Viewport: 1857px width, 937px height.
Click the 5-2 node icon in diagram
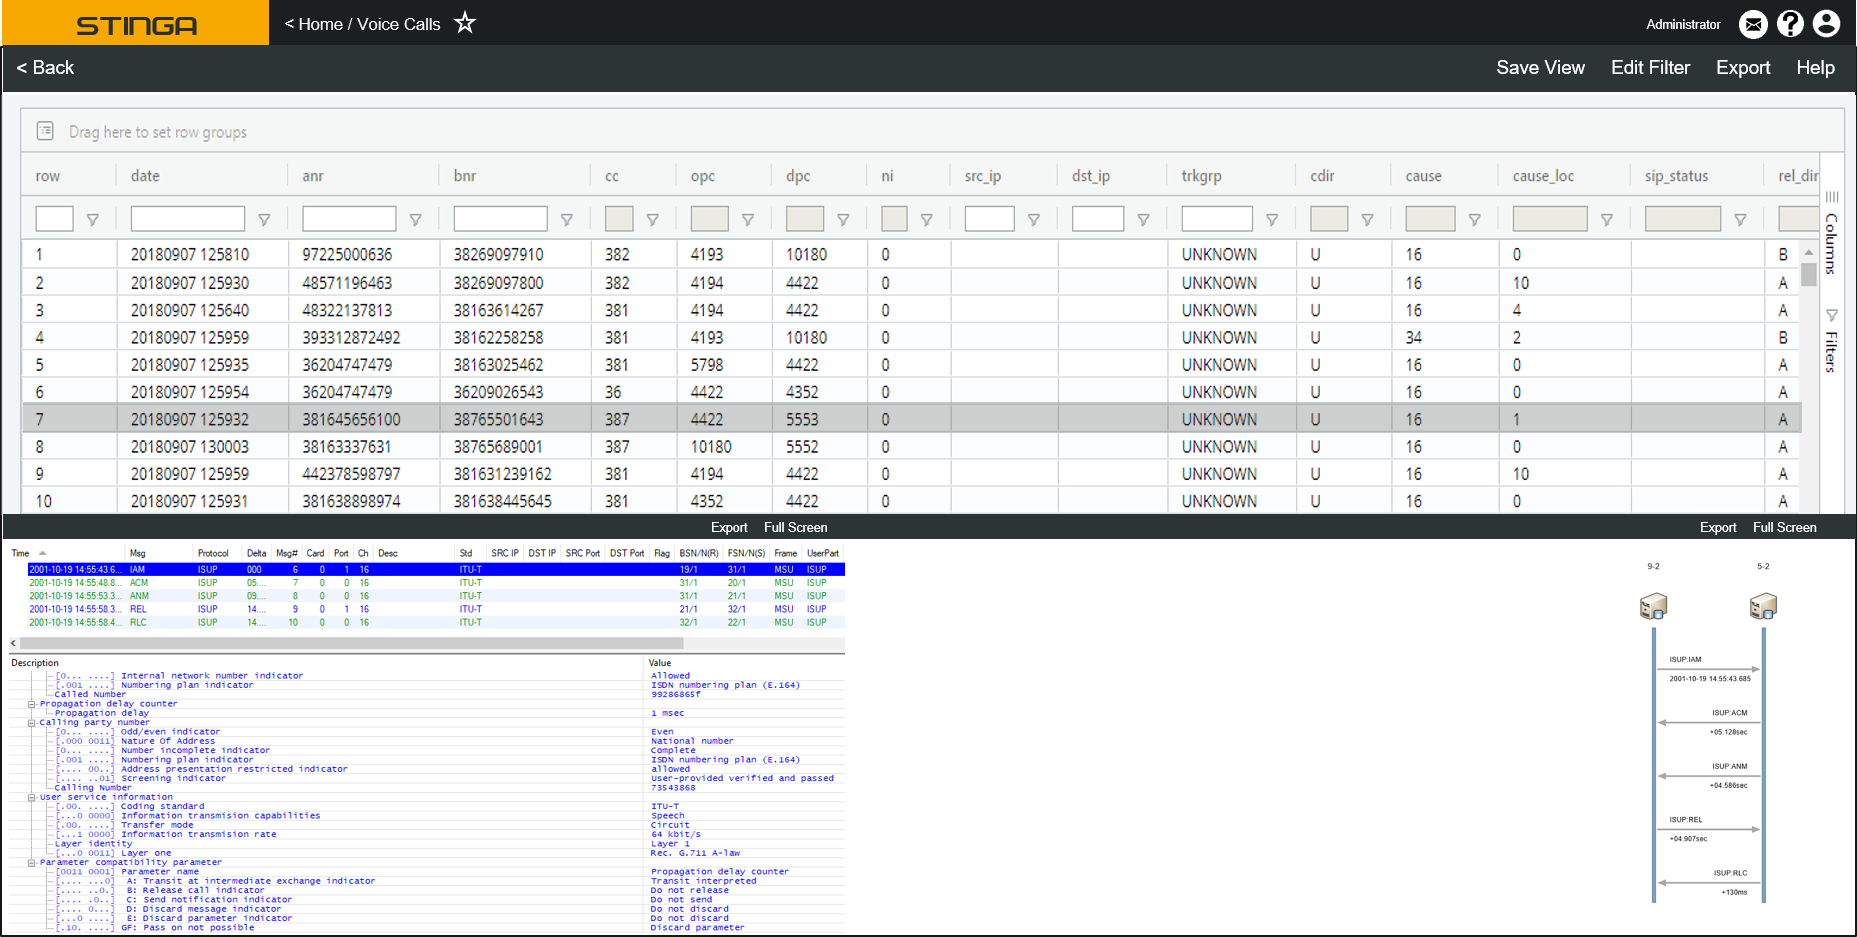click(x=1763, y=606)
